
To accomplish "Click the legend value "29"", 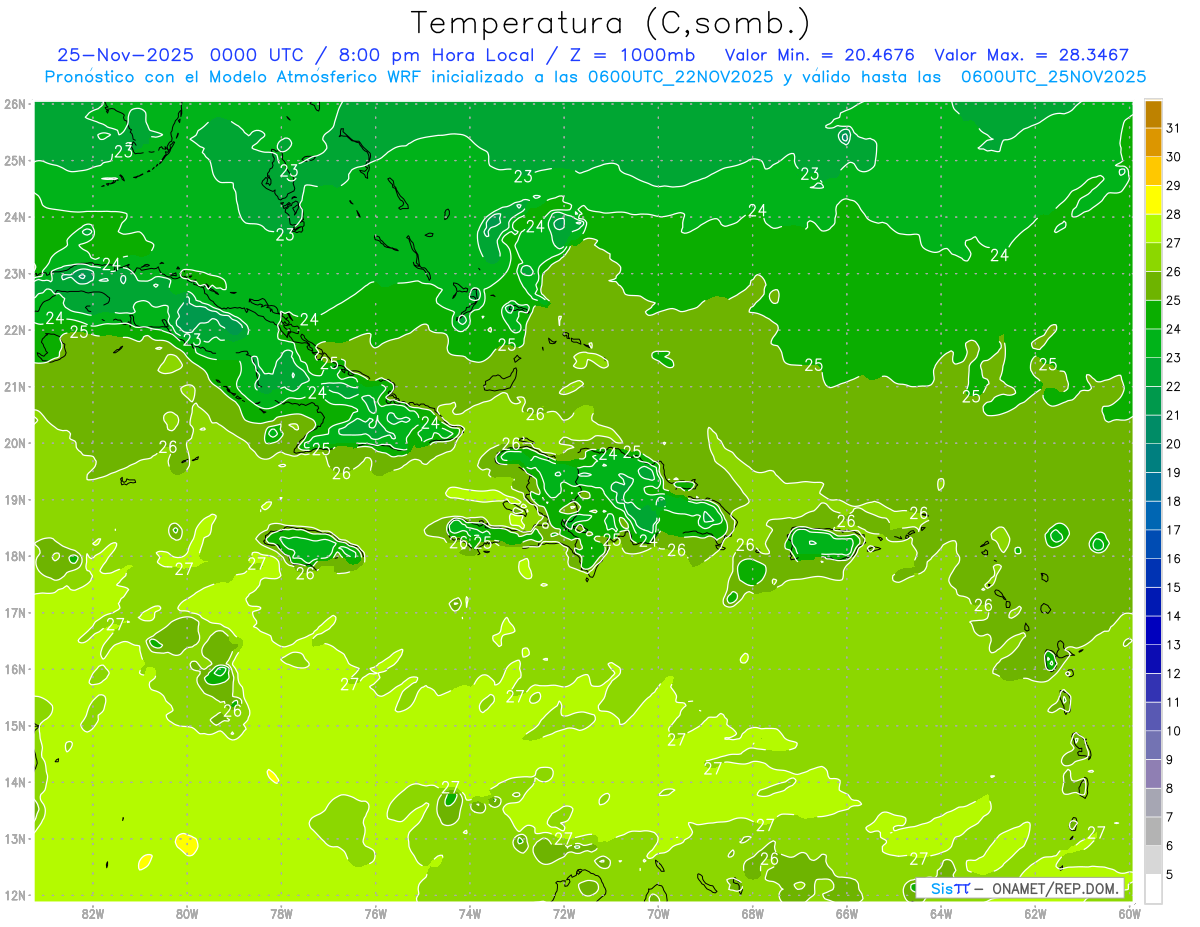I will coord(1173,186).
